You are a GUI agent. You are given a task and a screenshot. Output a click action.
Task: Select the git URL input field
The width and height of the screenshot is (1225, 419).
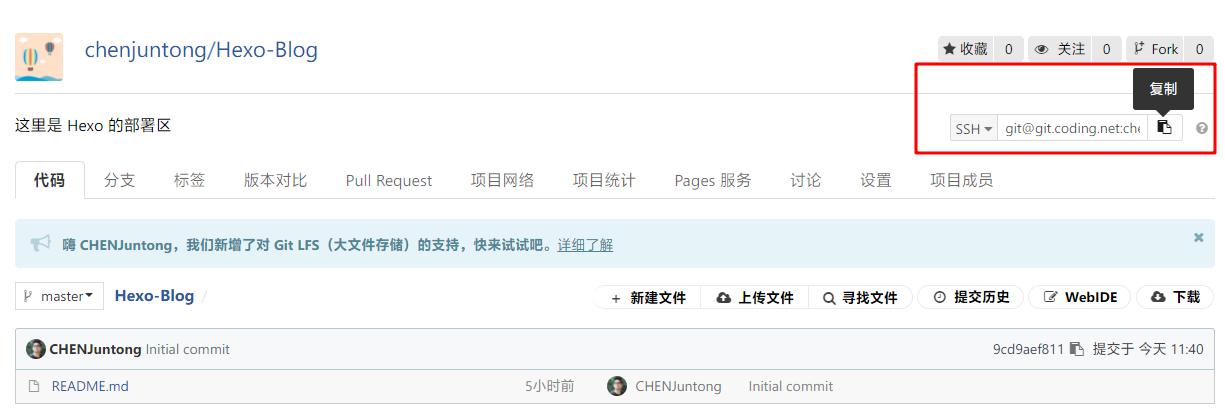[1073, 128]
